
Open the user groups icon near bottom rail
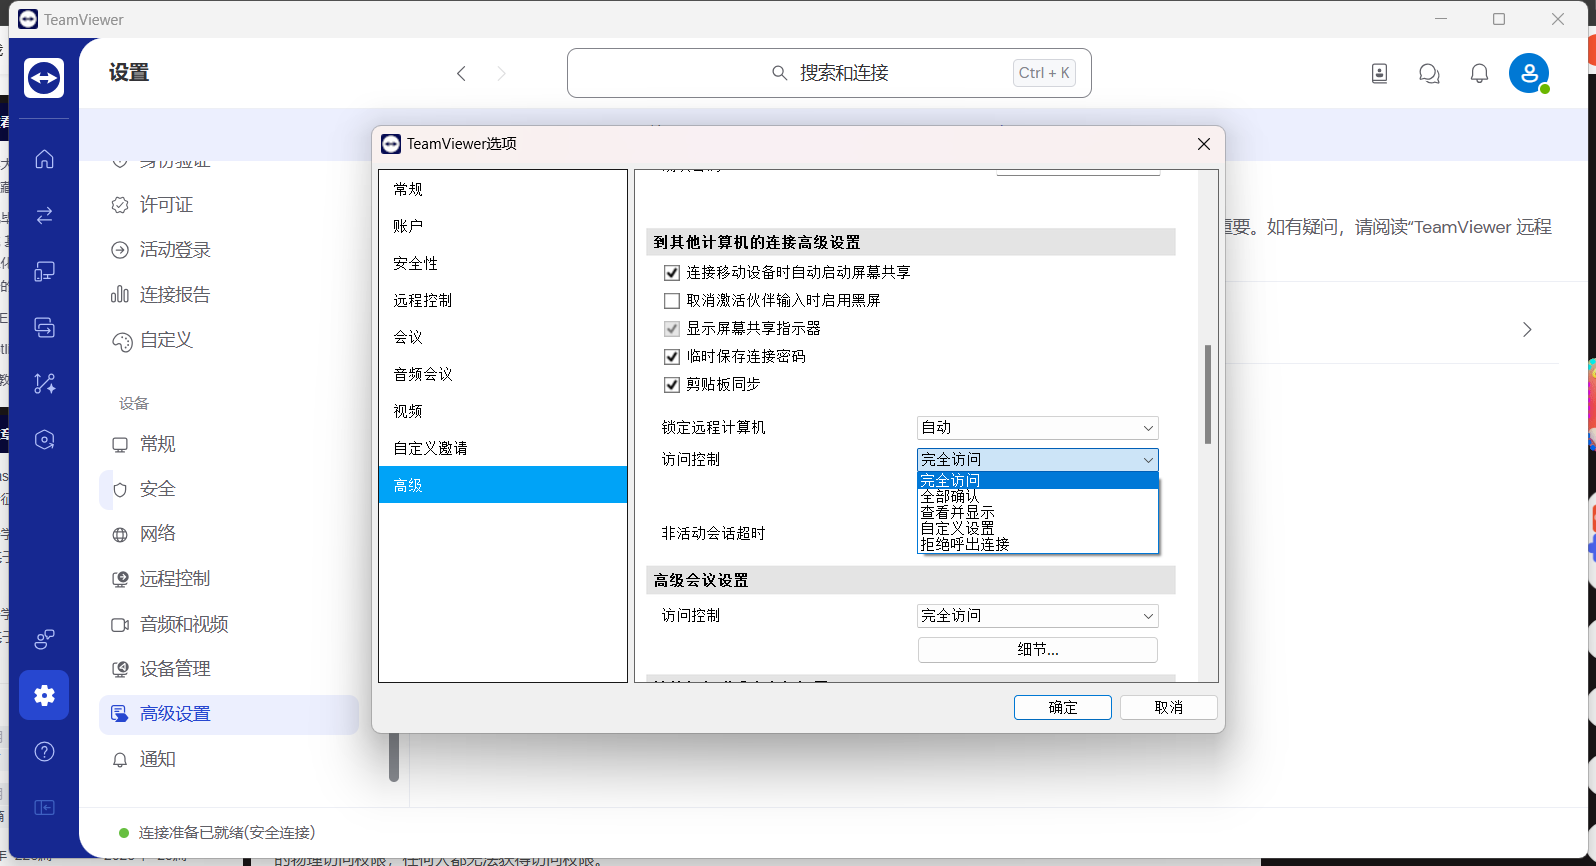coord(44,639)
